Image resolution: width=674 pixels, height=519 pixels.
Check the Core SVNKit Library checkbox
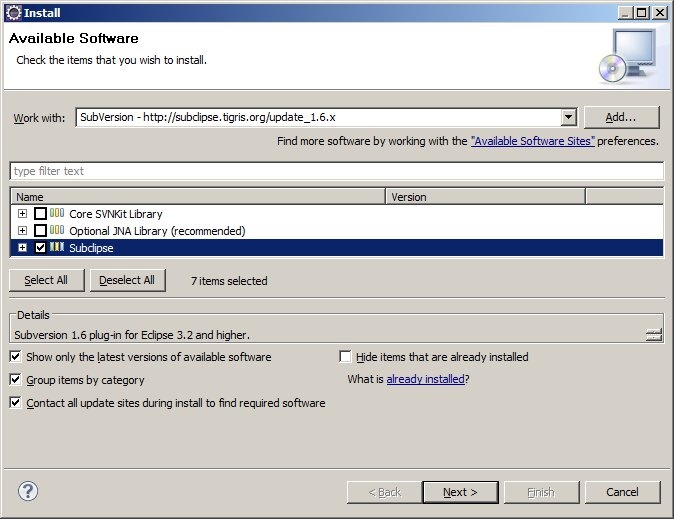pyautogui.click(x=40, y=214)
